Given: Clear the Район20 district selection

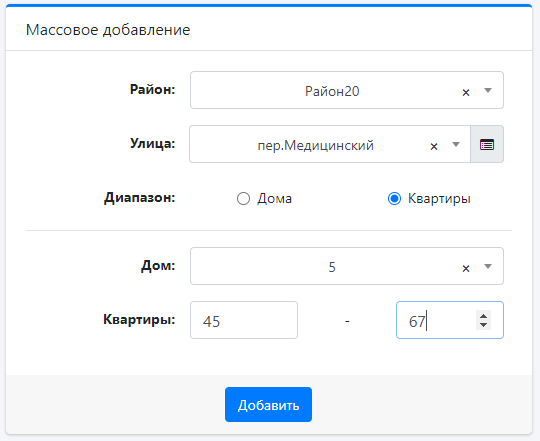Looking at the screenshot, I should 466,92.
